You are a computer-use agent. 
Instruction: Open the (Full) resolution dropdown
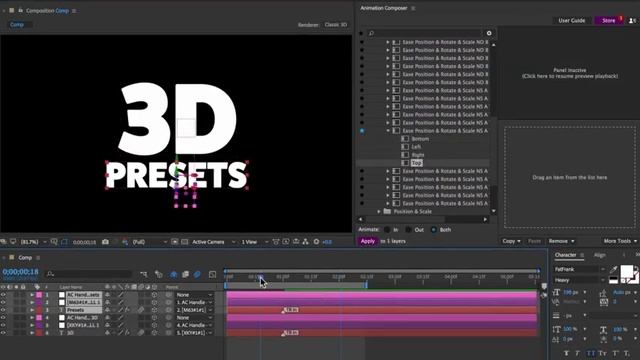tap(149, 242)
